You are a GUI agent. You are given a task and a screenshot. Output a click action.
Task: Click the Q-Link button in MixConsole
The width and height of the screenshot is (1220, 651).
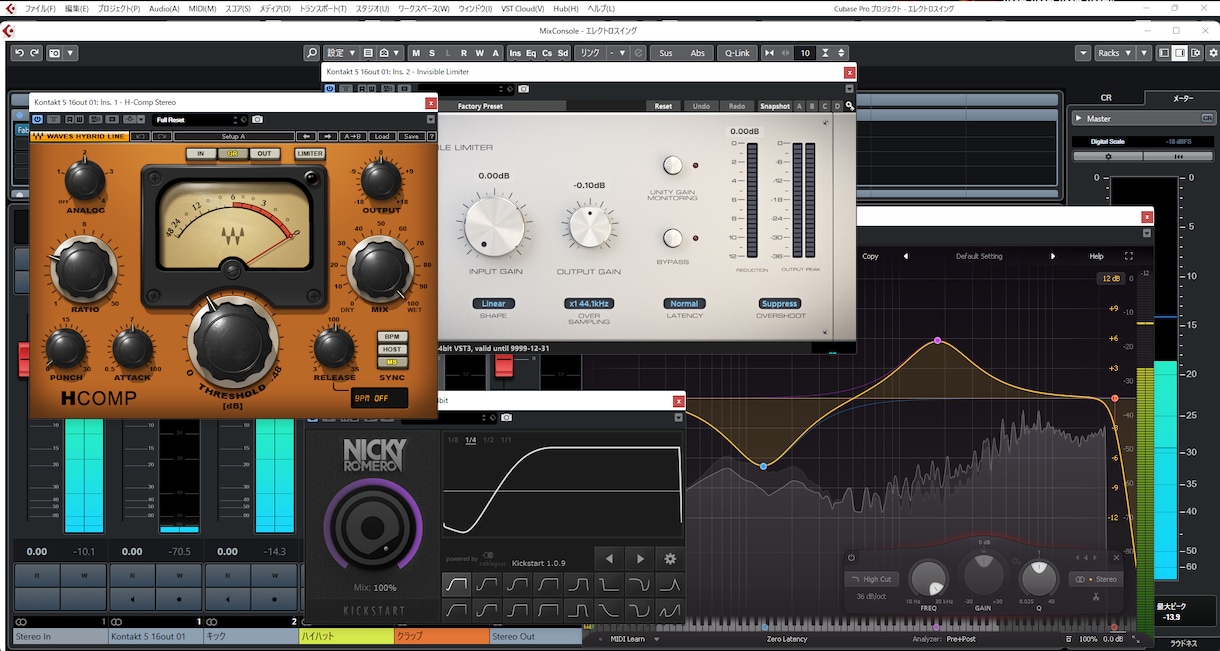pyautogui.click(x=737, y=53)
